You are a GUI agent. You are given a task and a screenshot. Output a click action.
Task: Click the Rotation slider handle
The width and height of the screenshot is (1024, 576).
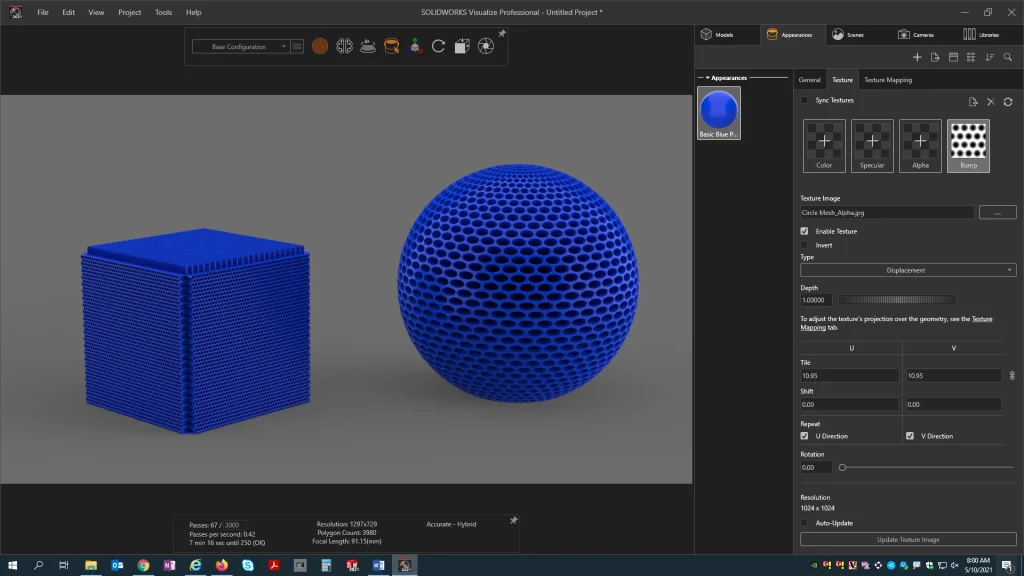pyautogui.click(x=843, y=467)
